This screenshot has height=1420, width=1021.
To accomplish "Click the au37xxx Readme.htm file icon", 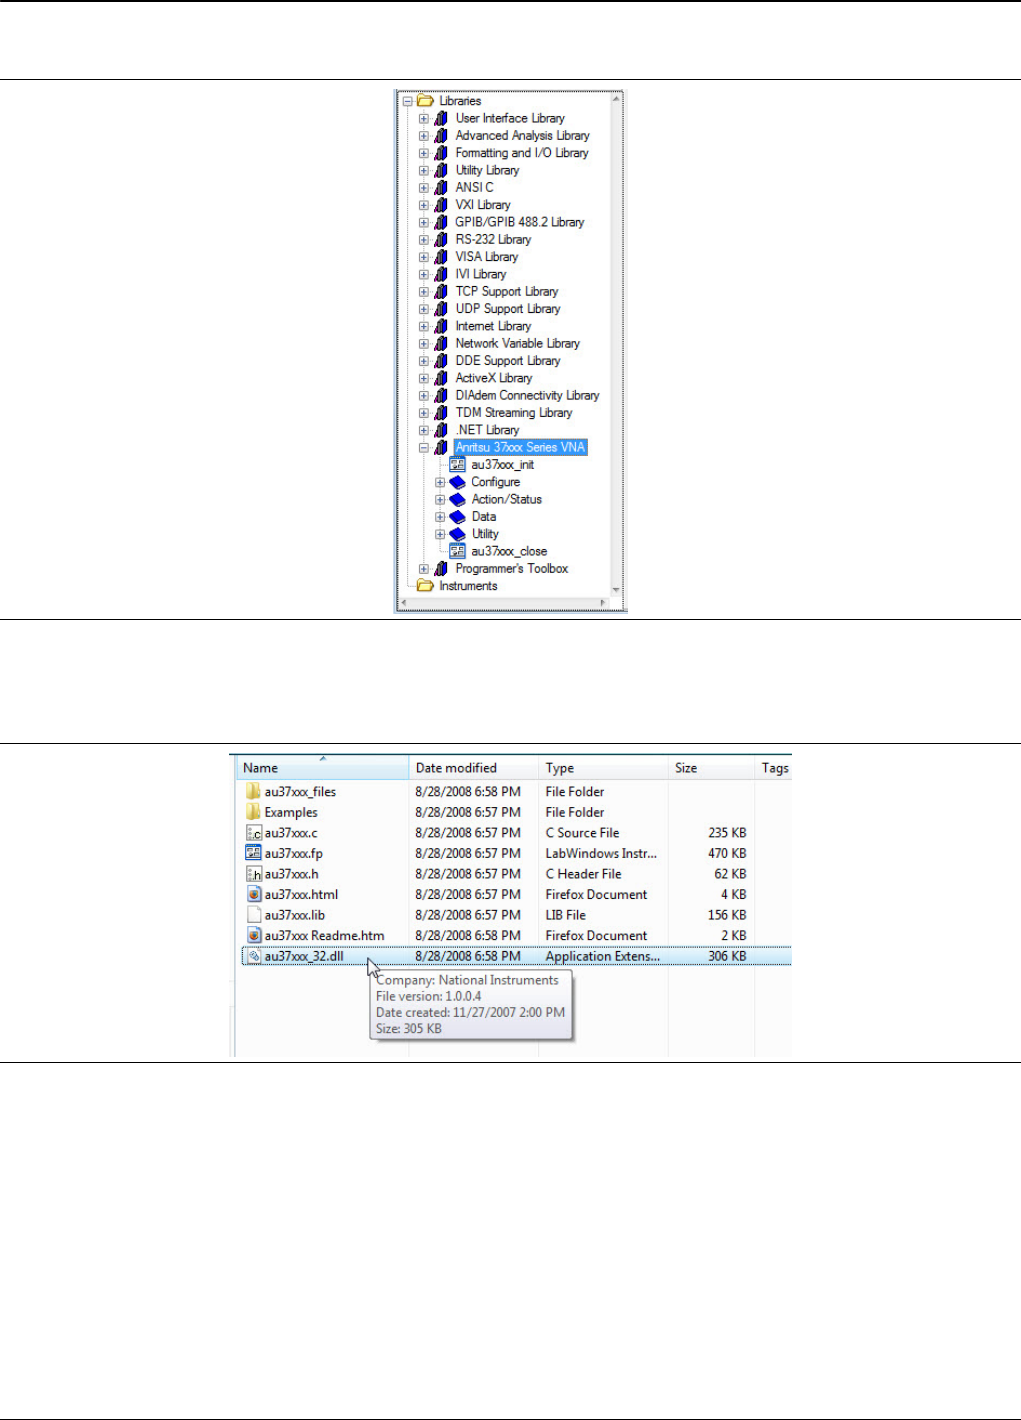I will [254, 935].
